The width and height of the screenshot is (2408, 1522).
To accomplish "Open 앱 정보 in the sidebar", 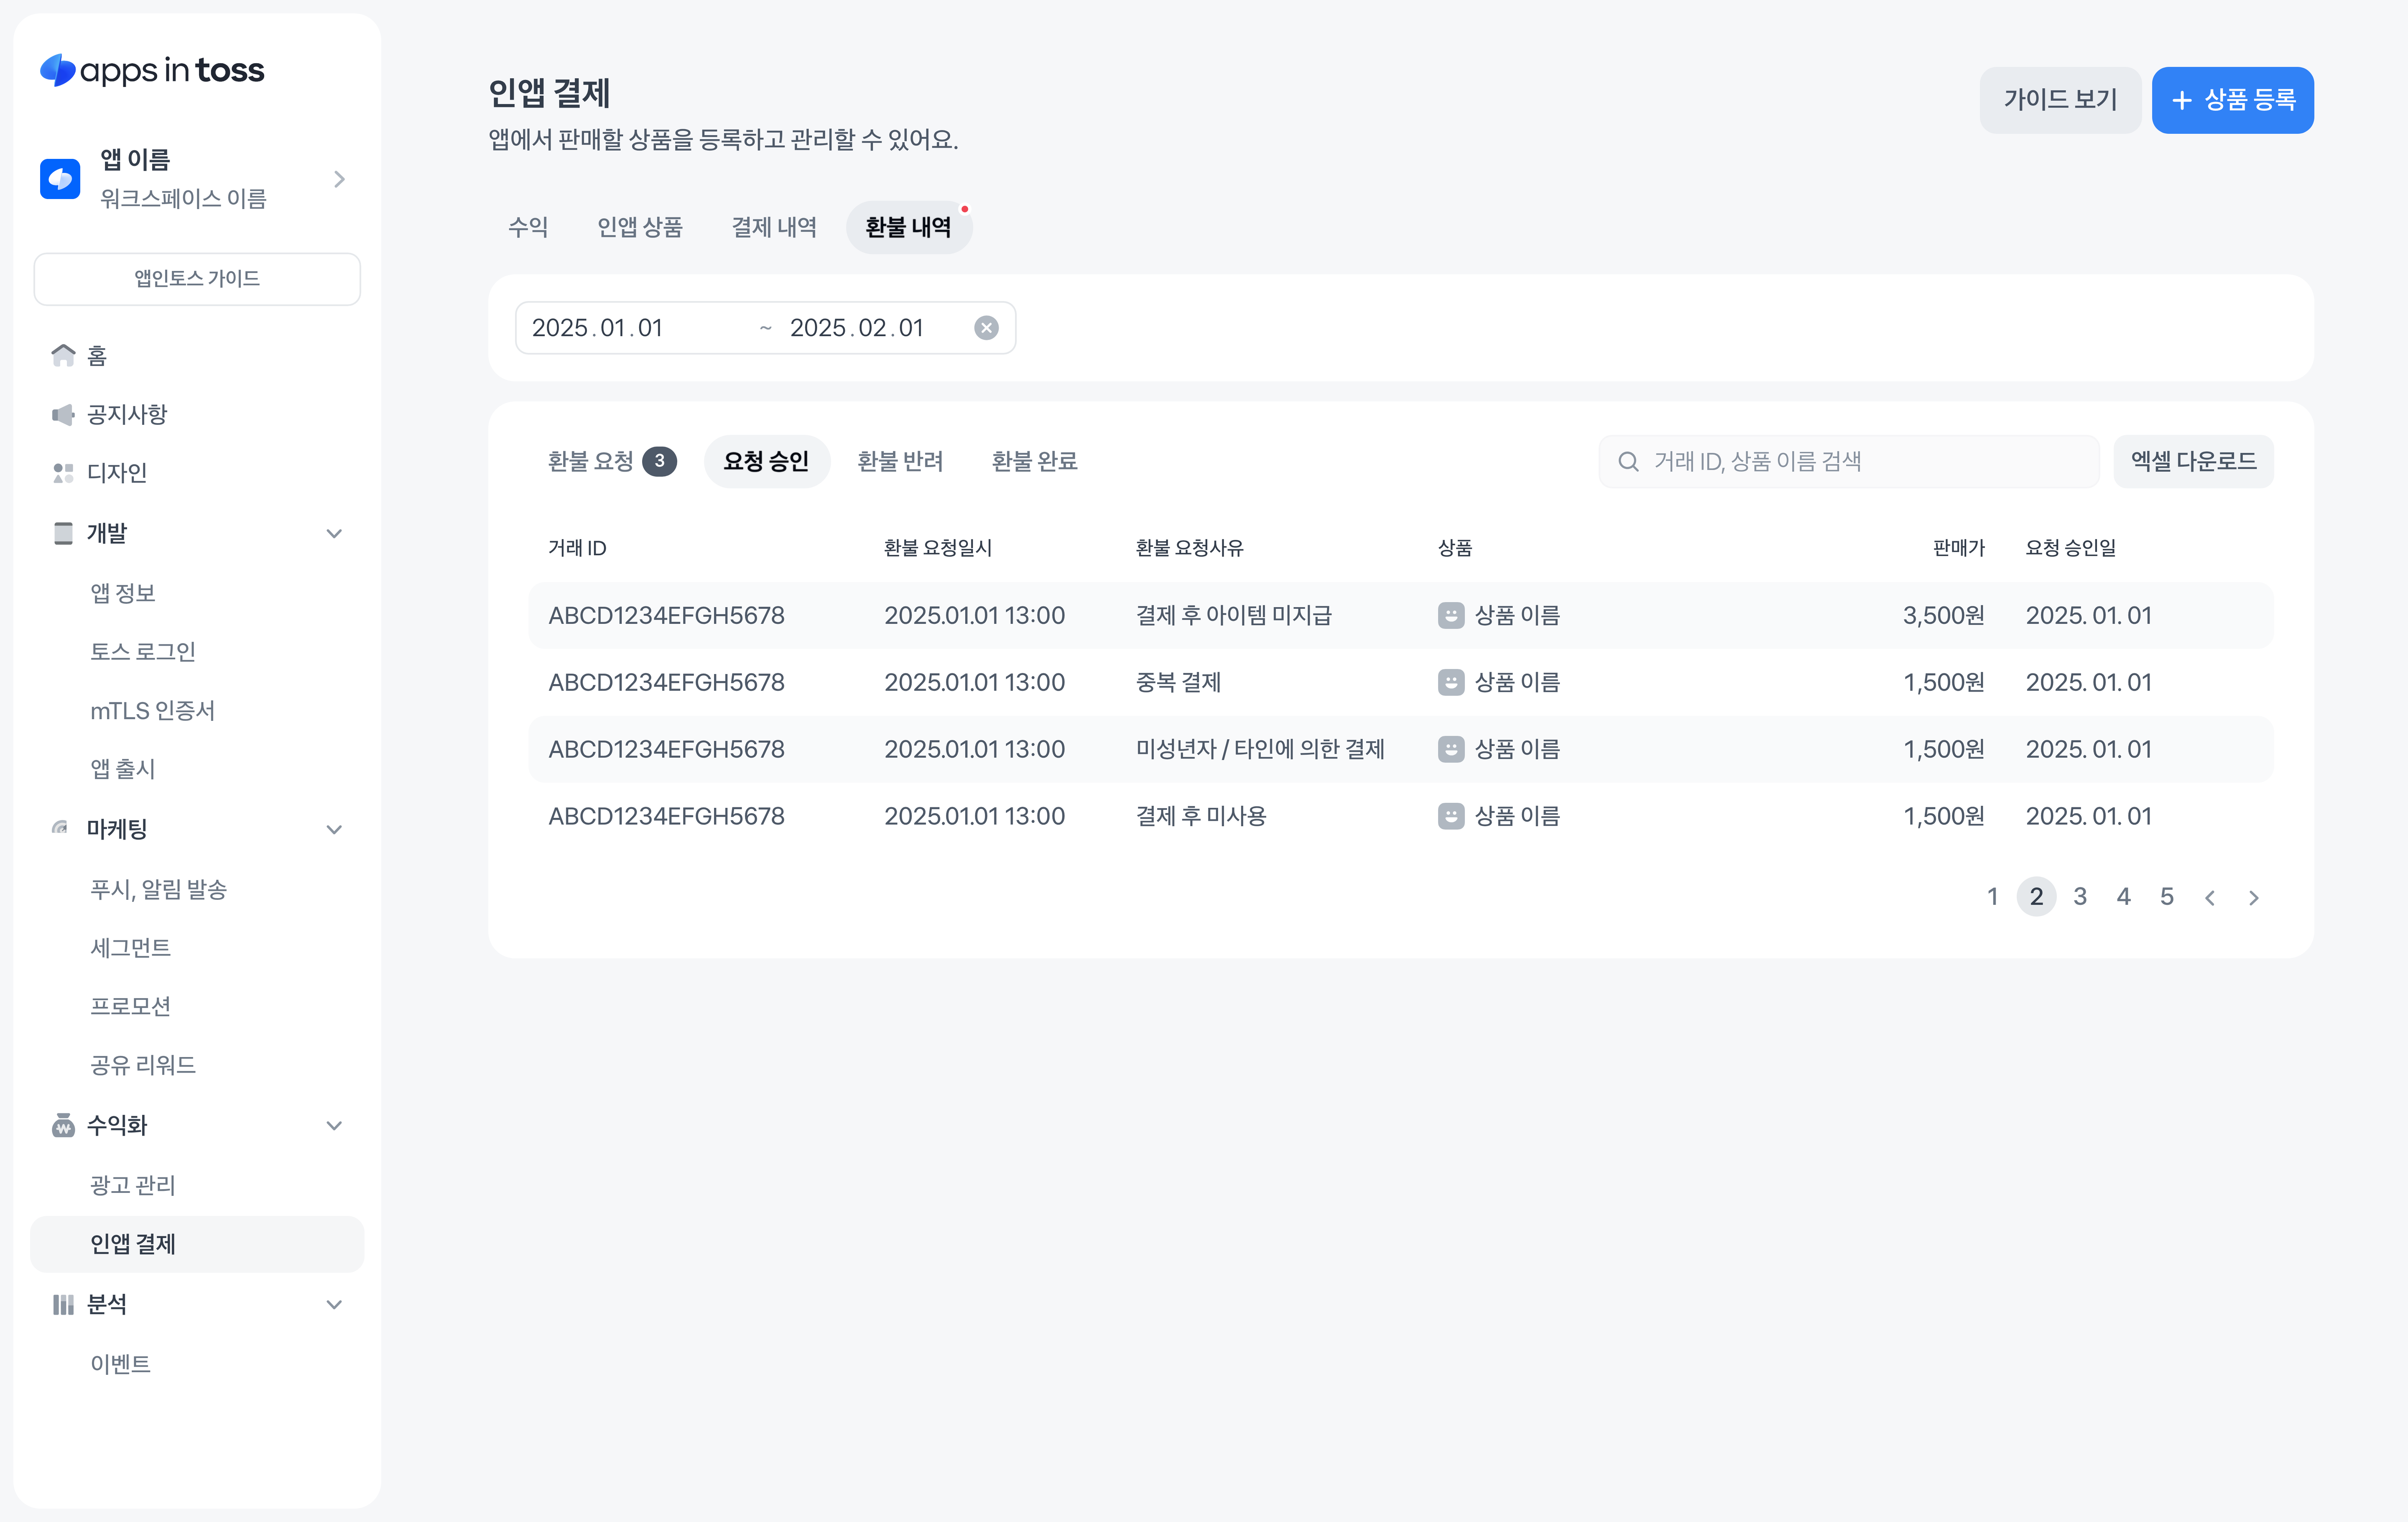I will point(123,593).
